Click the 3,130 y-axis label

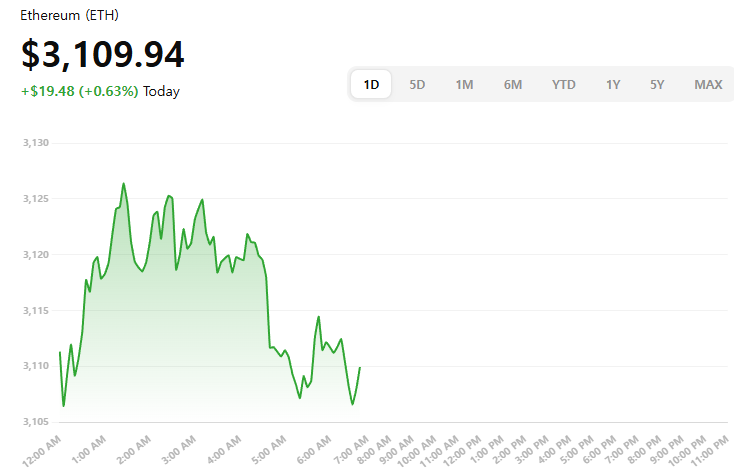tap(35, 143)
